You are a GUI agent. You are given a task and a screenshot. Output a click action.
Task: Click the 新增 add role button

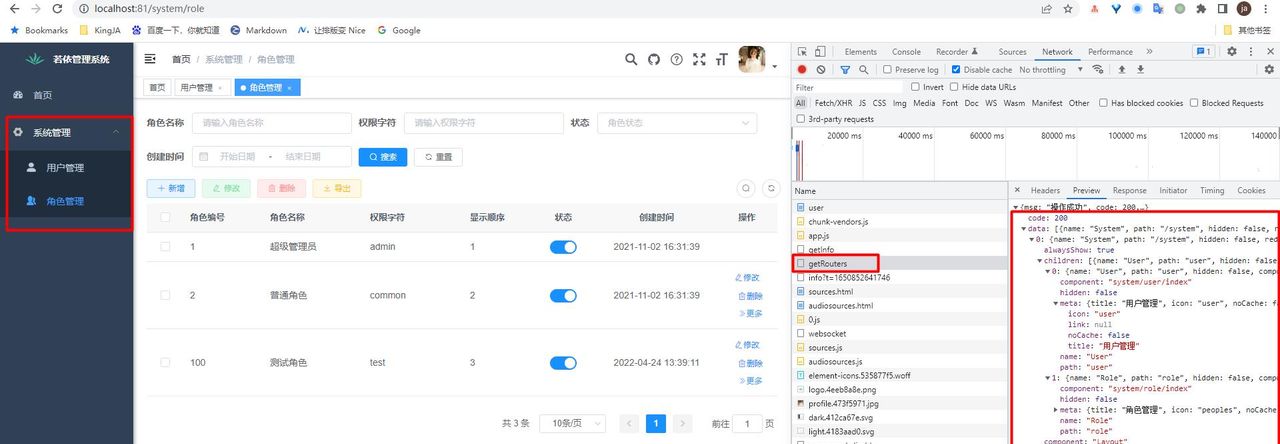170,188
